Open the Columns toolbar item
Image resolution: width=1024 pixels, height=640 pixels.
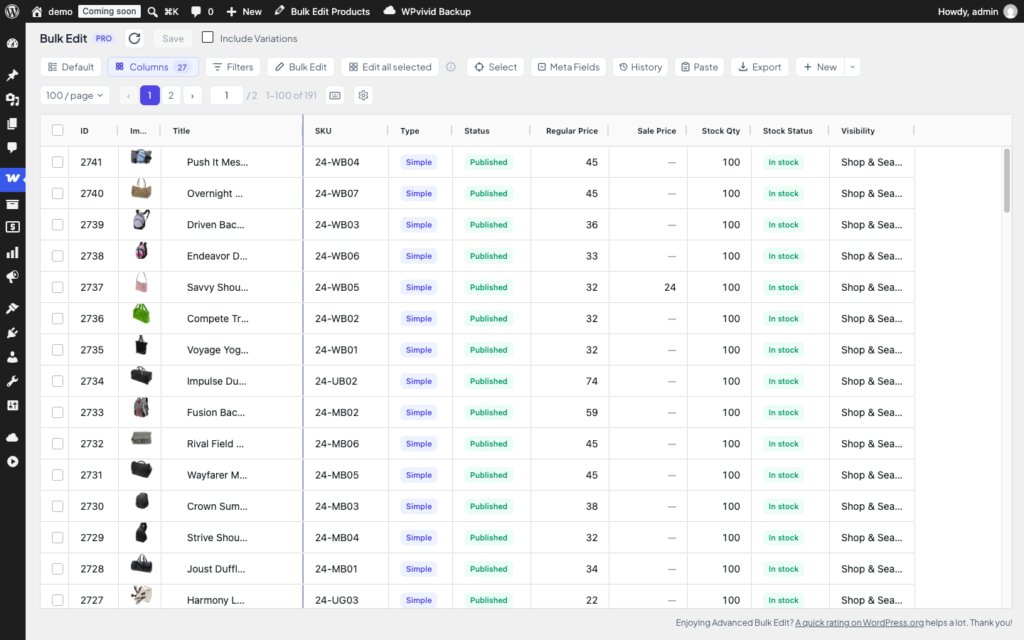(x=153, y=67)
